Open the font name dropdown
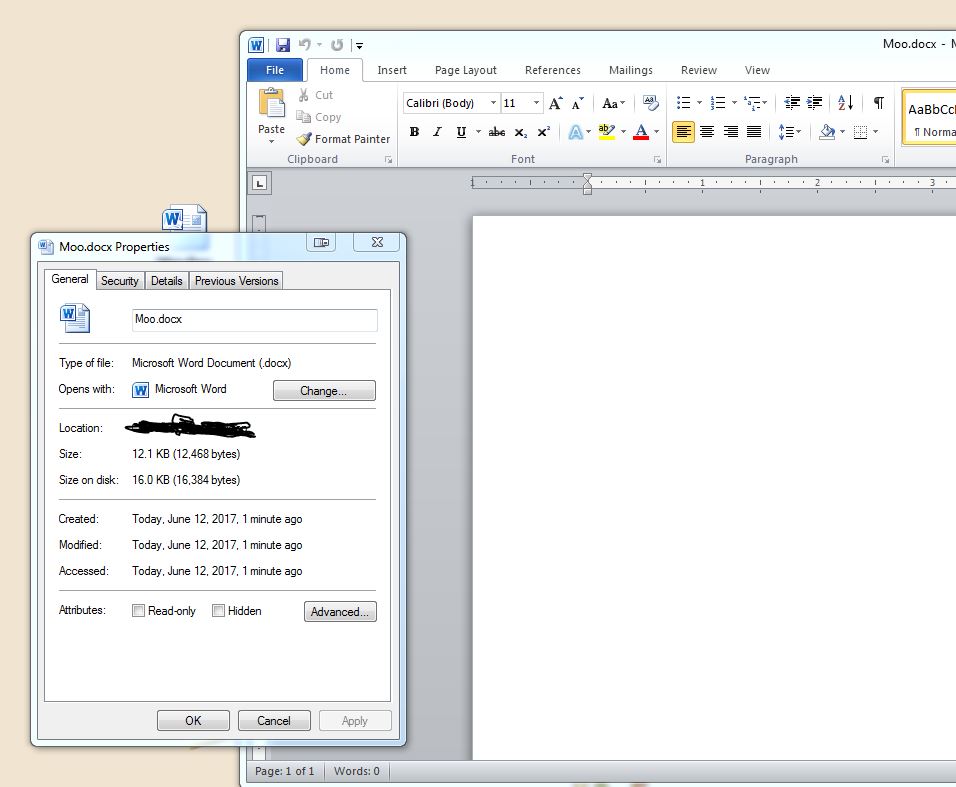The height and width of the screenshot is (787, 956). pos(493,103)
